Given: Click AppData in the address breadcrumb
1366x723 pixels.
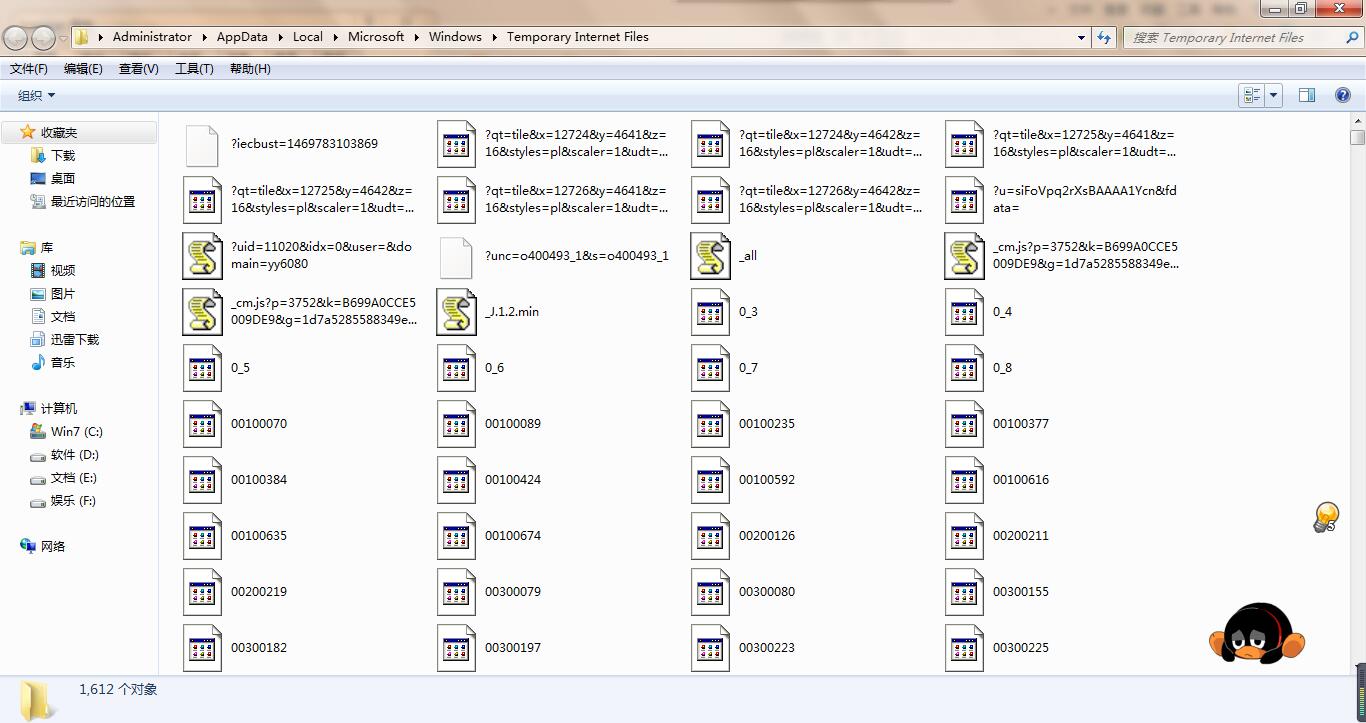Looking at the screenshot, I should 242,37.
